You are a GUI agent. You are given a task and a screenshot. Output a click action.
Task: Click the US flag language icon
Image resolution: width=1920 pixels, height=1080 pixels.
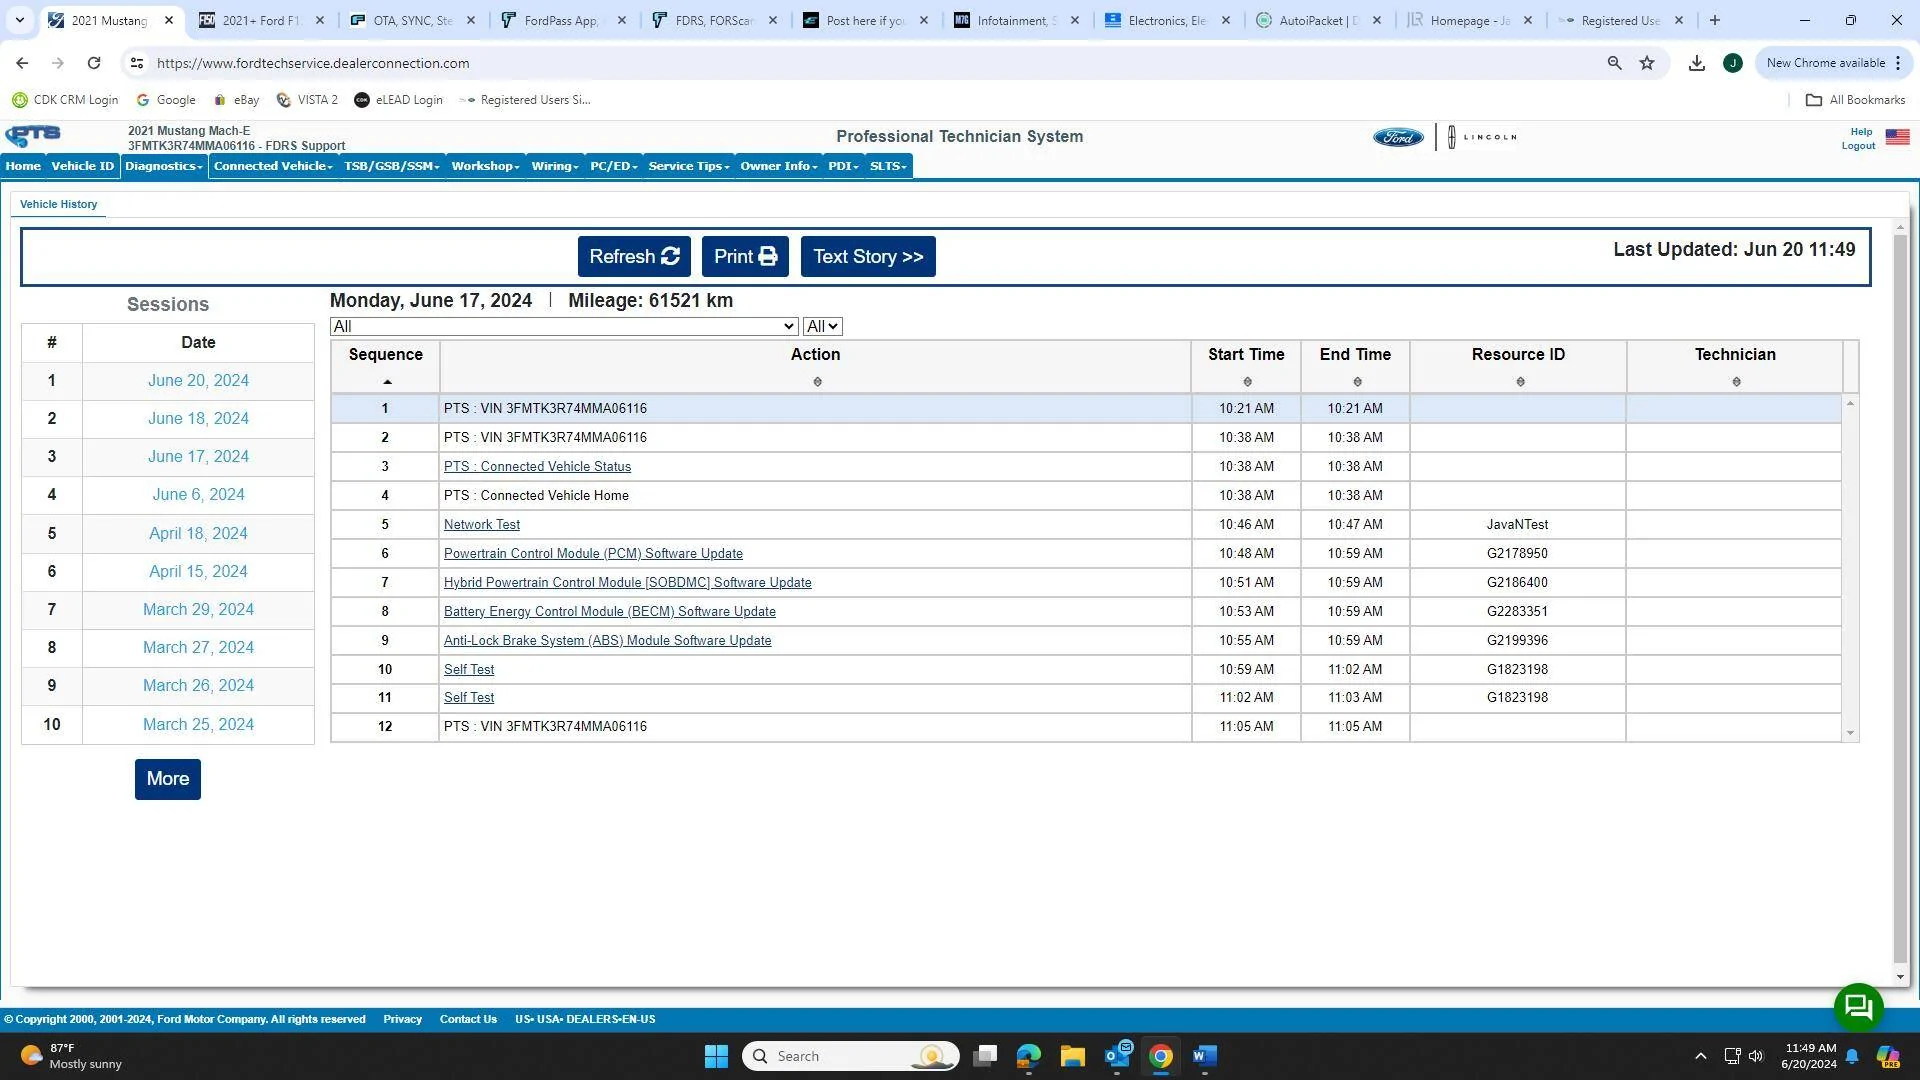1897,138
